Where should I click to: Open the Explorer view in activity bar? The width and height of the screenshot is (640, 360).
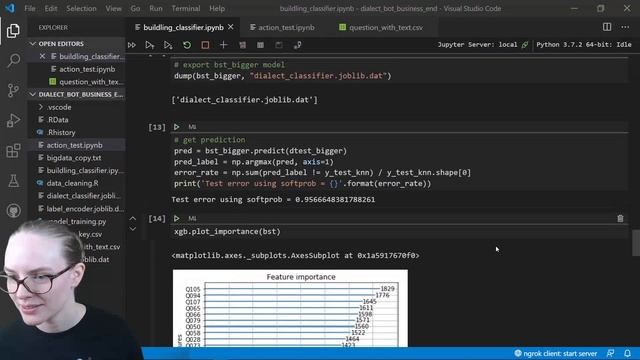click(x=13, y=31)
